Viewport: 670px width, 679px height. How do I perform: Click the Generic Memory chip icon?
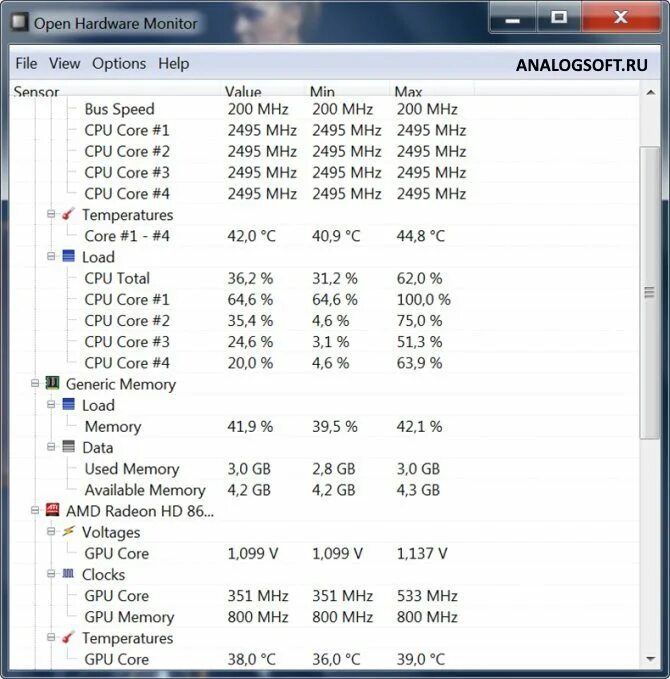pyautogui.click(x=52, y=383)
